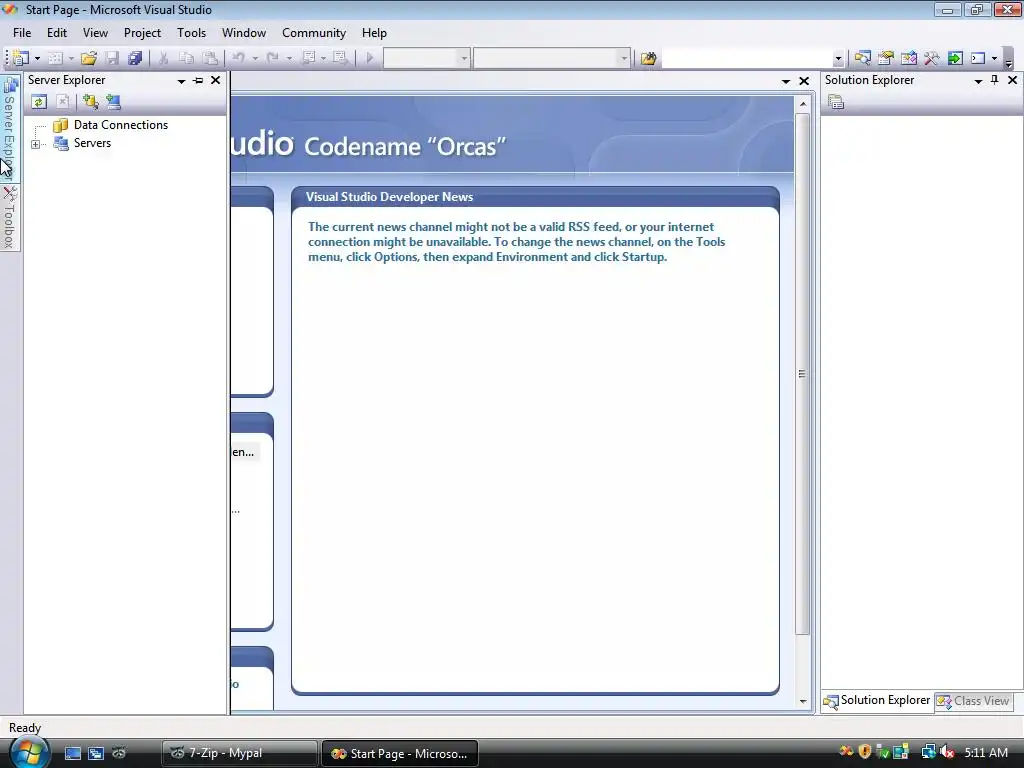Open the Solution Platforms combo box
This screenshot has width=1024, height=768.
pyautogui.click(x=552, y=58)
